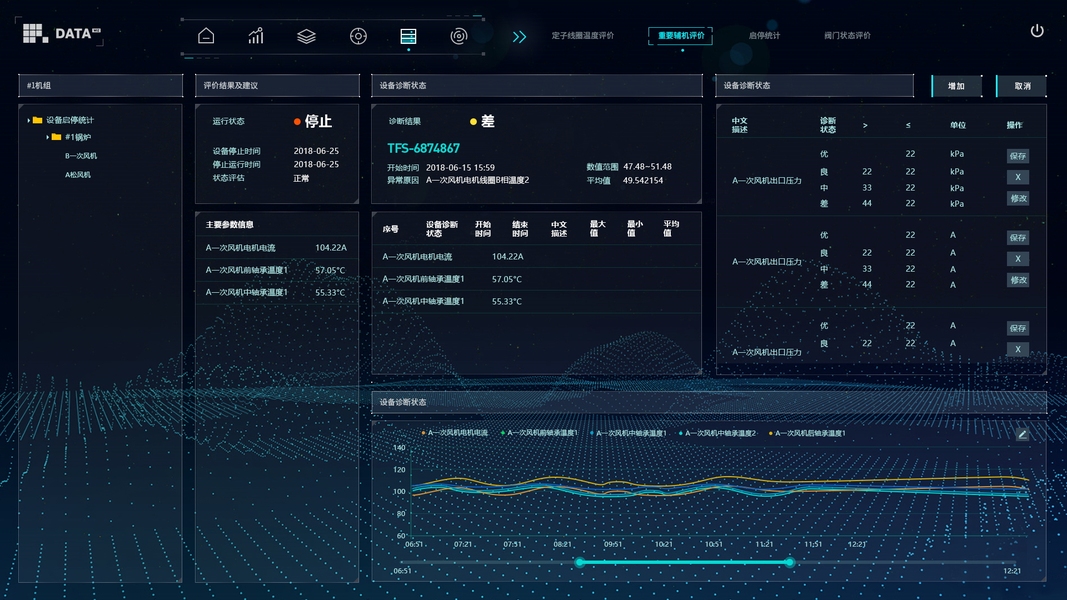Click the 最大值 column header
1067x600 pixels.
[597, 229]
